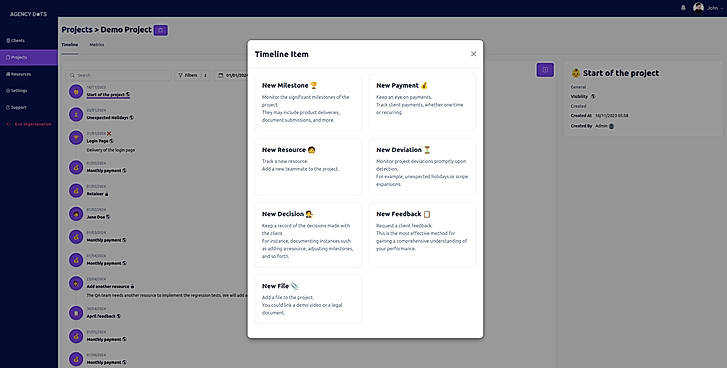Select Login Page timeline entry
The width and height of the screenshot is (727, 368).
click(97, 141)
